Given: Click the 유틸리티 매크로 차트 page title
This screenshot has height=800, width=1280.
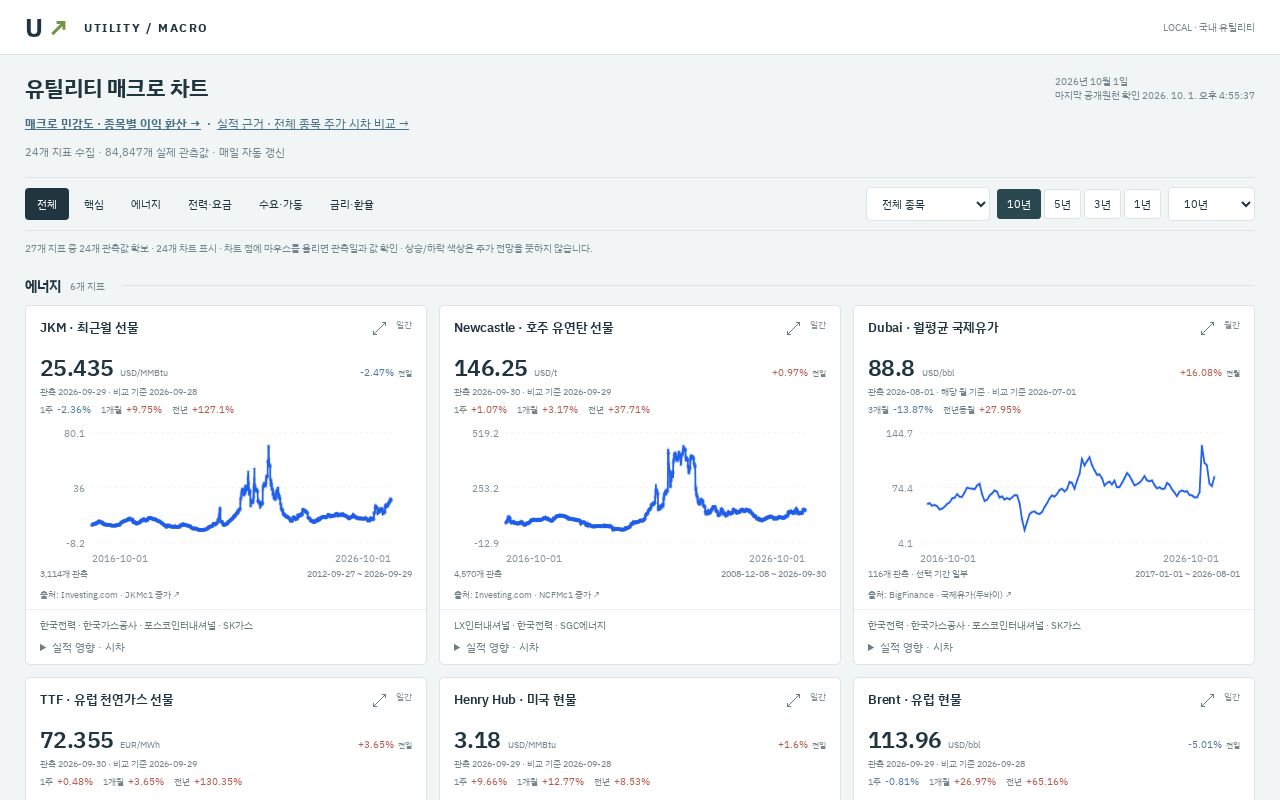Looking at the screenshot, I should pos(117,88).
